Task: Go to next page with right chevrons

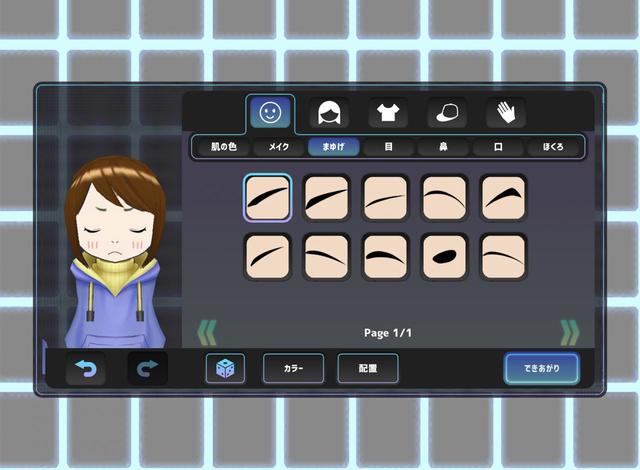Action: point(570,333)
